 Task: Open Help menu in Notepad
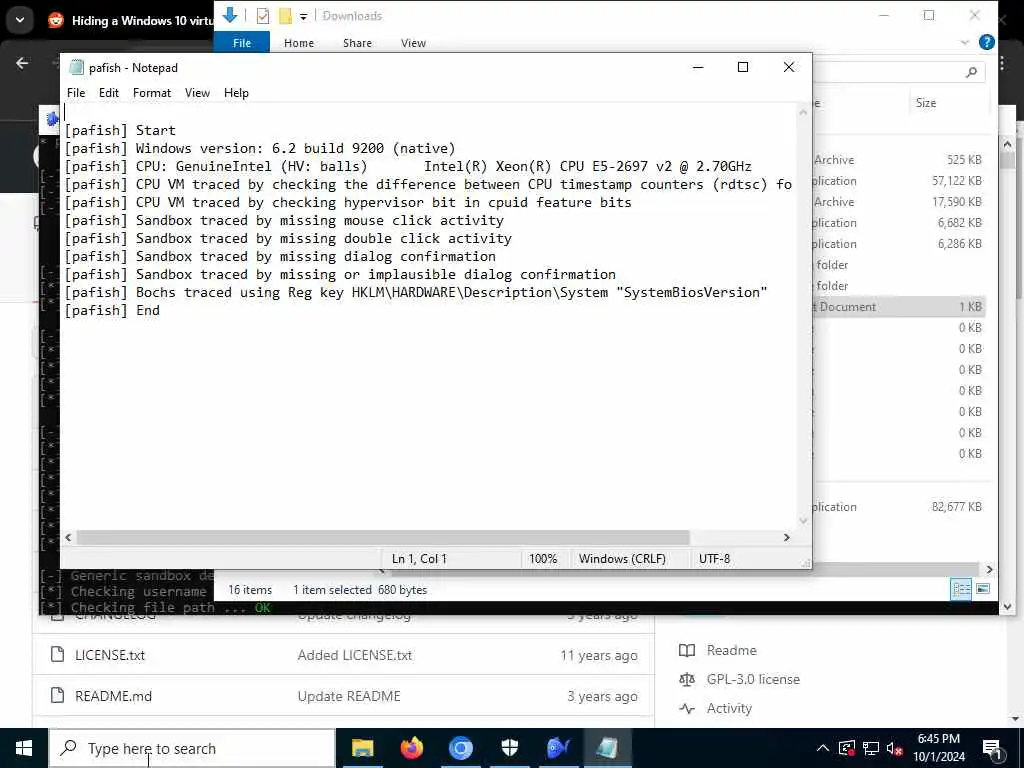236,93
